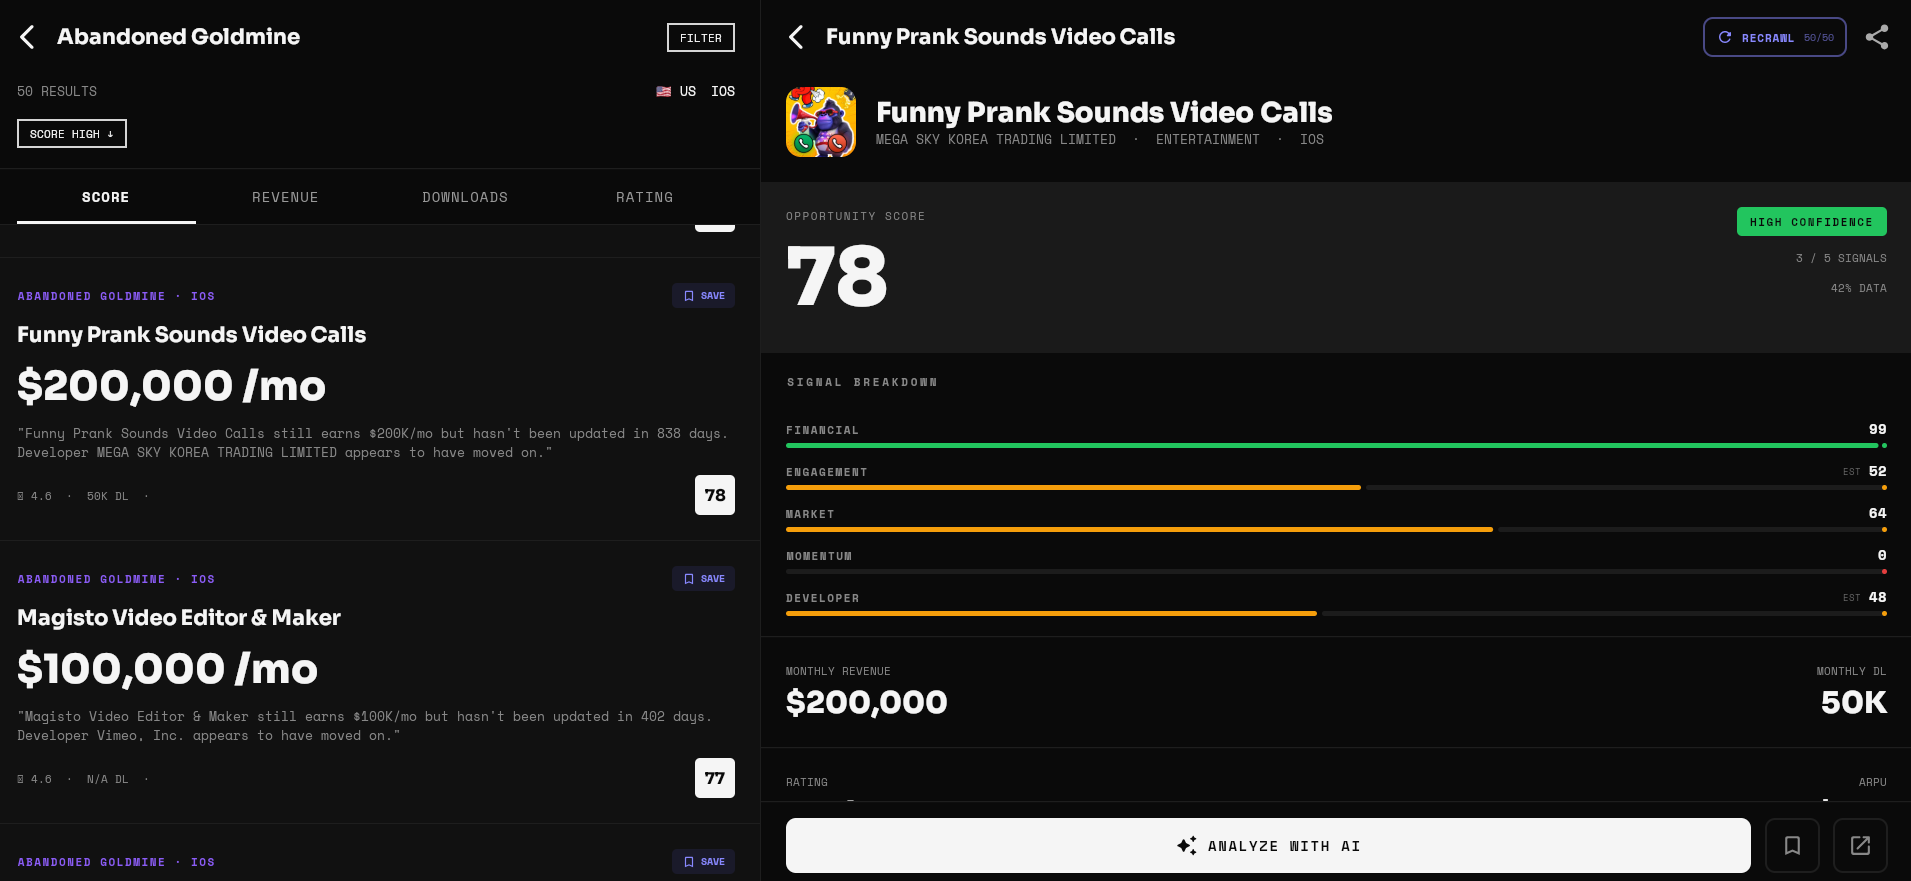Click the $200,000 /mo revenue text
Screen dimensions: 1911x881
coord(171,386)
